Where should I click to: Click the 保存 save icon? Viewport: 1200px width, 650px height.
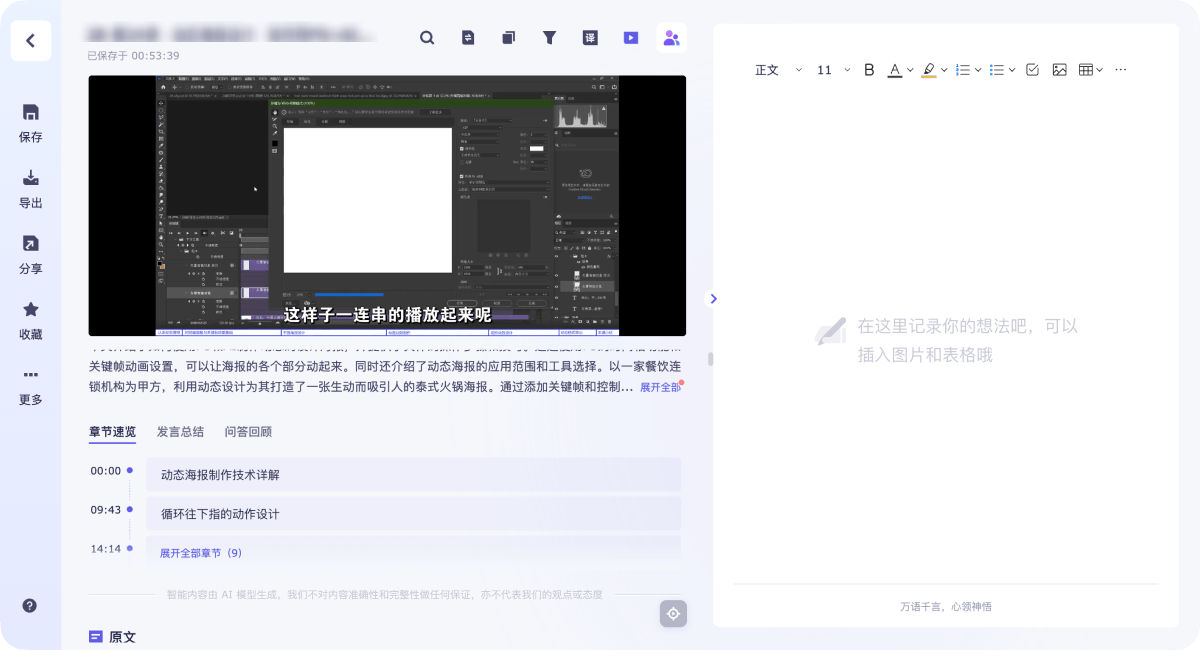pyautogui.click(x=31, y=112)
